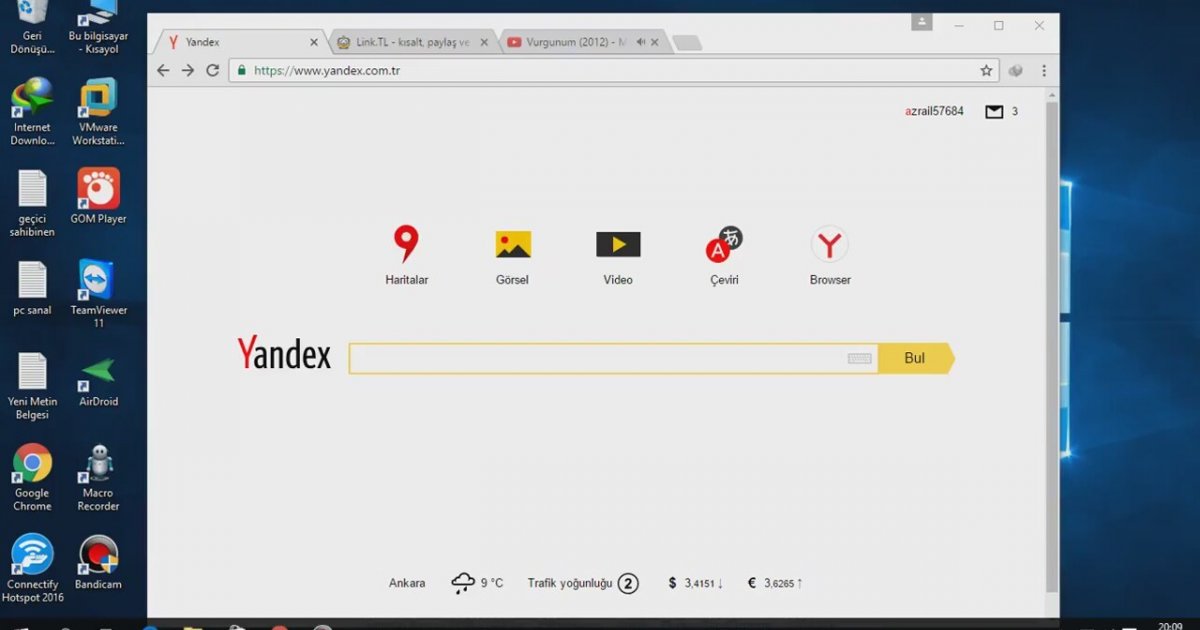Select the pc sanal text file

[x=32, y=288]
